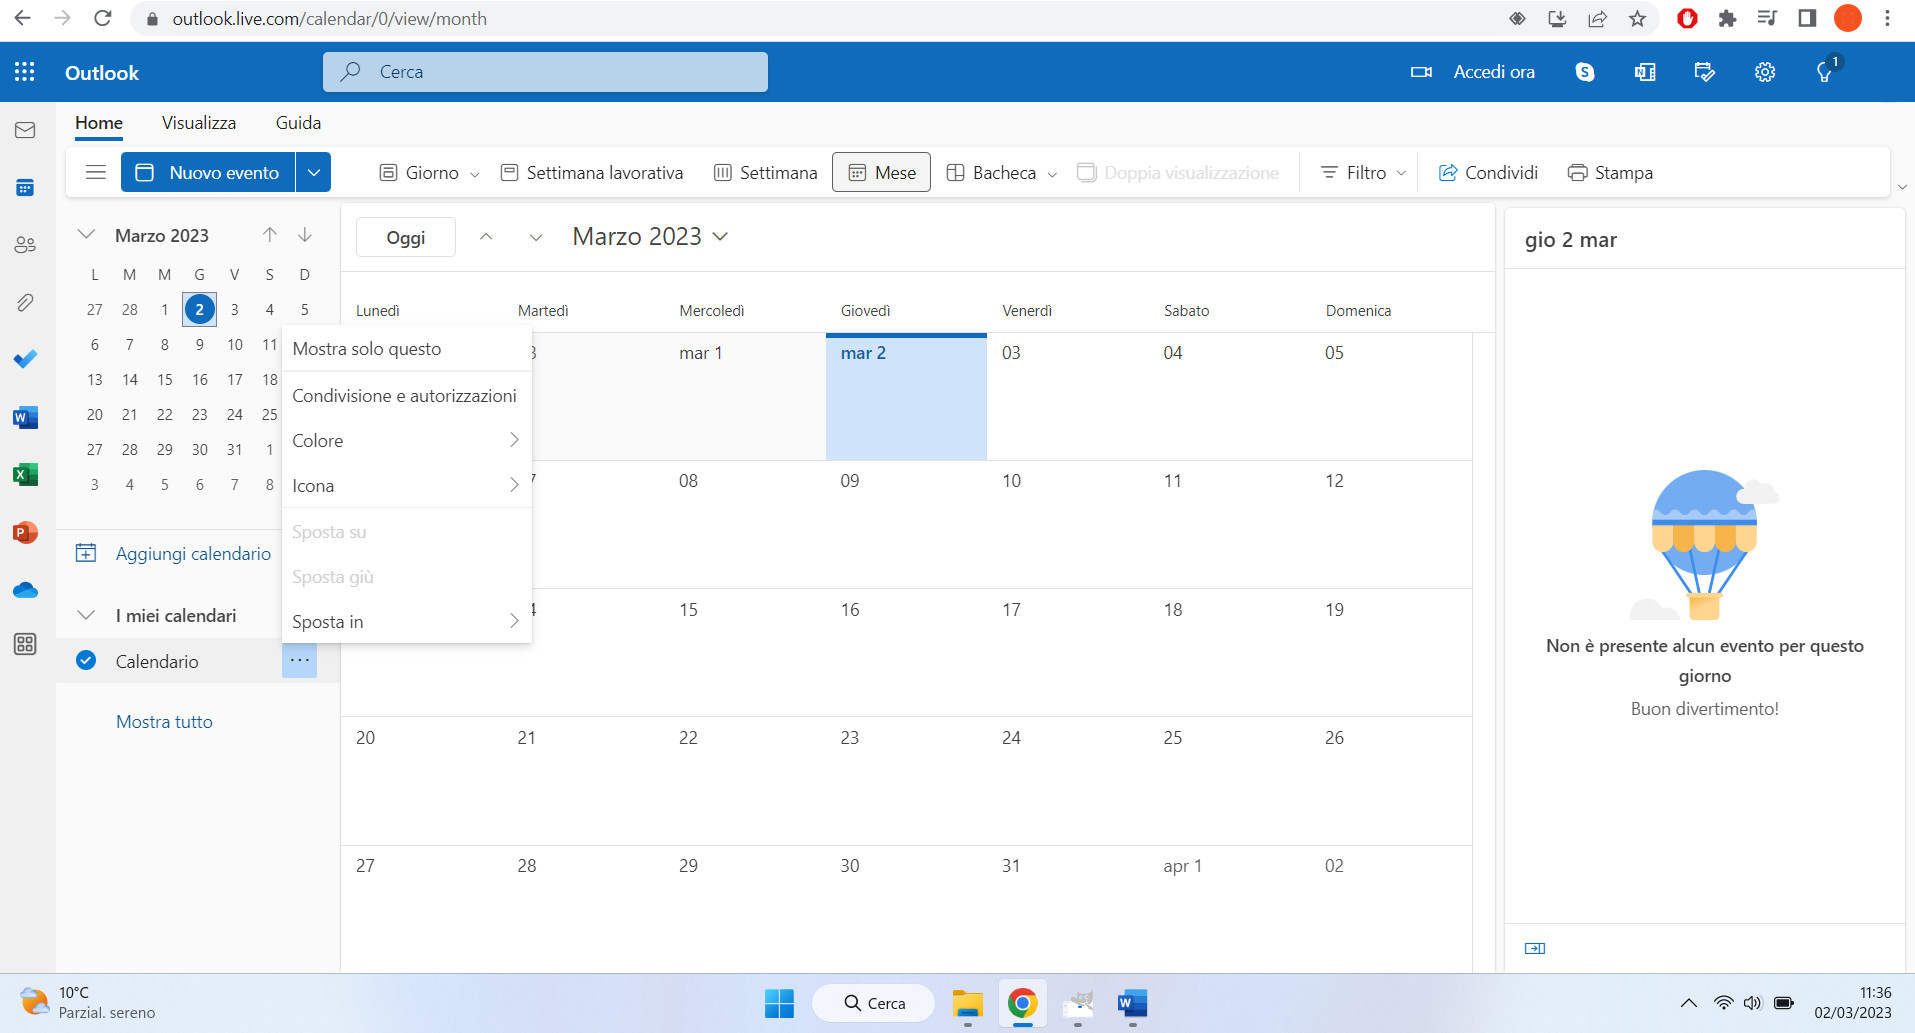Open OneNote from the top bar

(x=1644, y=71)
